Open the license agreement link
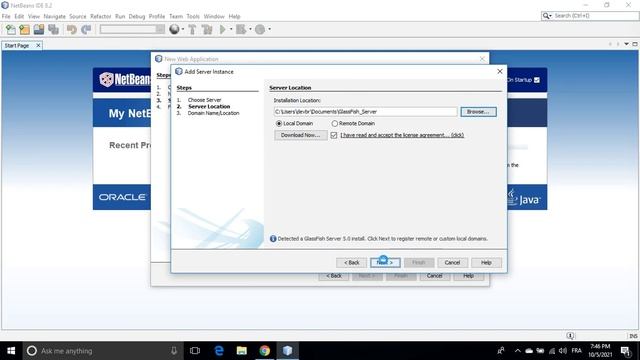This screenshot has width=640, height=360. (x=402, y=135)
